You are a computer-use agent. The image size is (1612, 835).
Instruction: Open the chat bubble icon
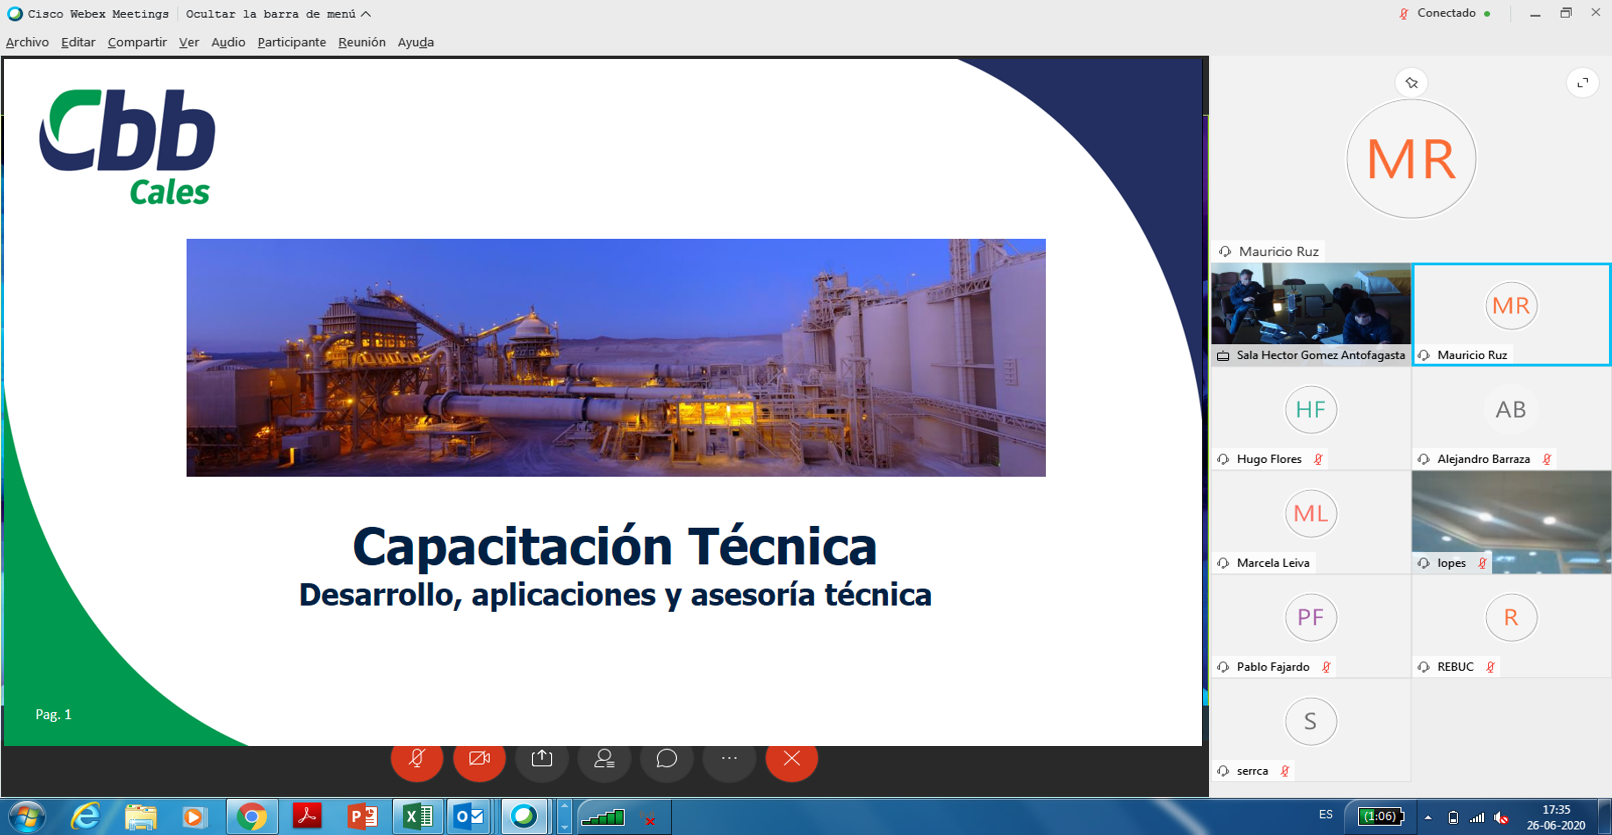coord(667,759)
